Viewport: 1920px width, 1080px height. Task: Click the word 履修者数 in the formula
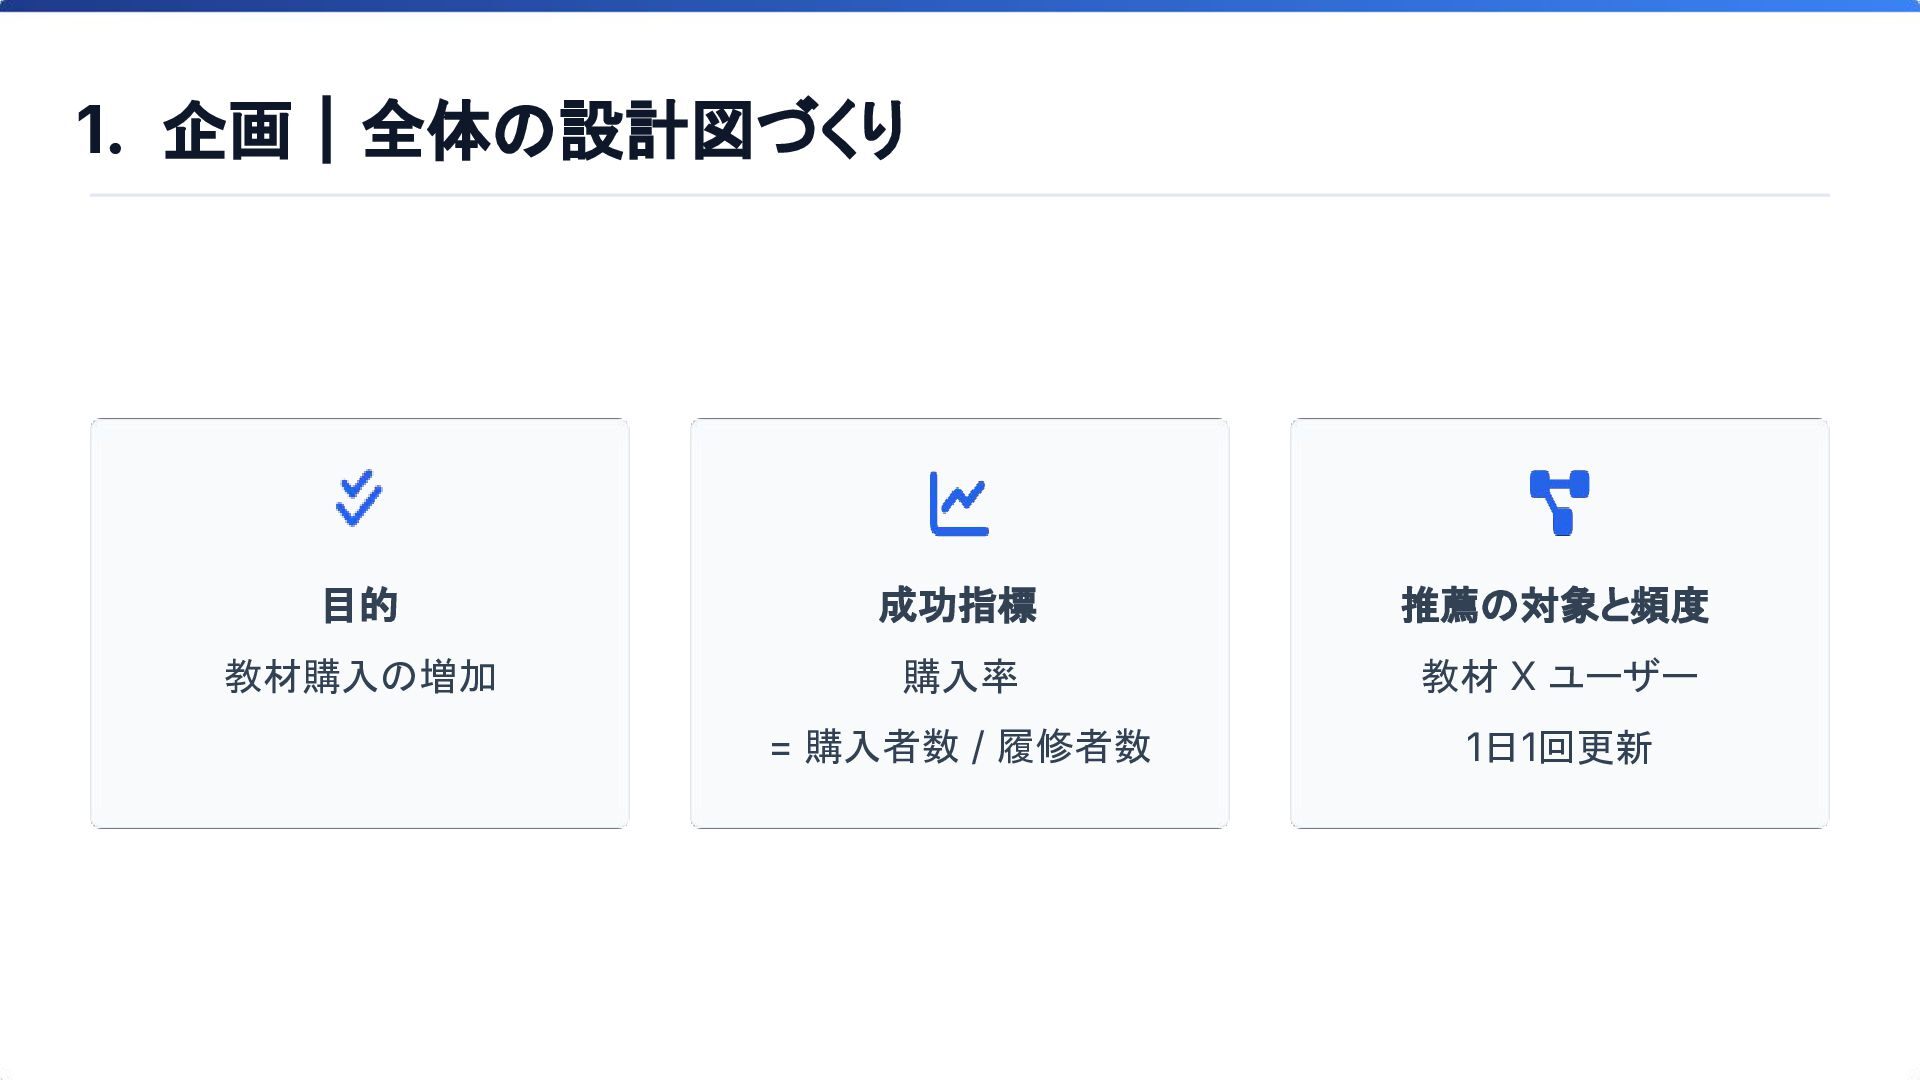coord(1074,747)
